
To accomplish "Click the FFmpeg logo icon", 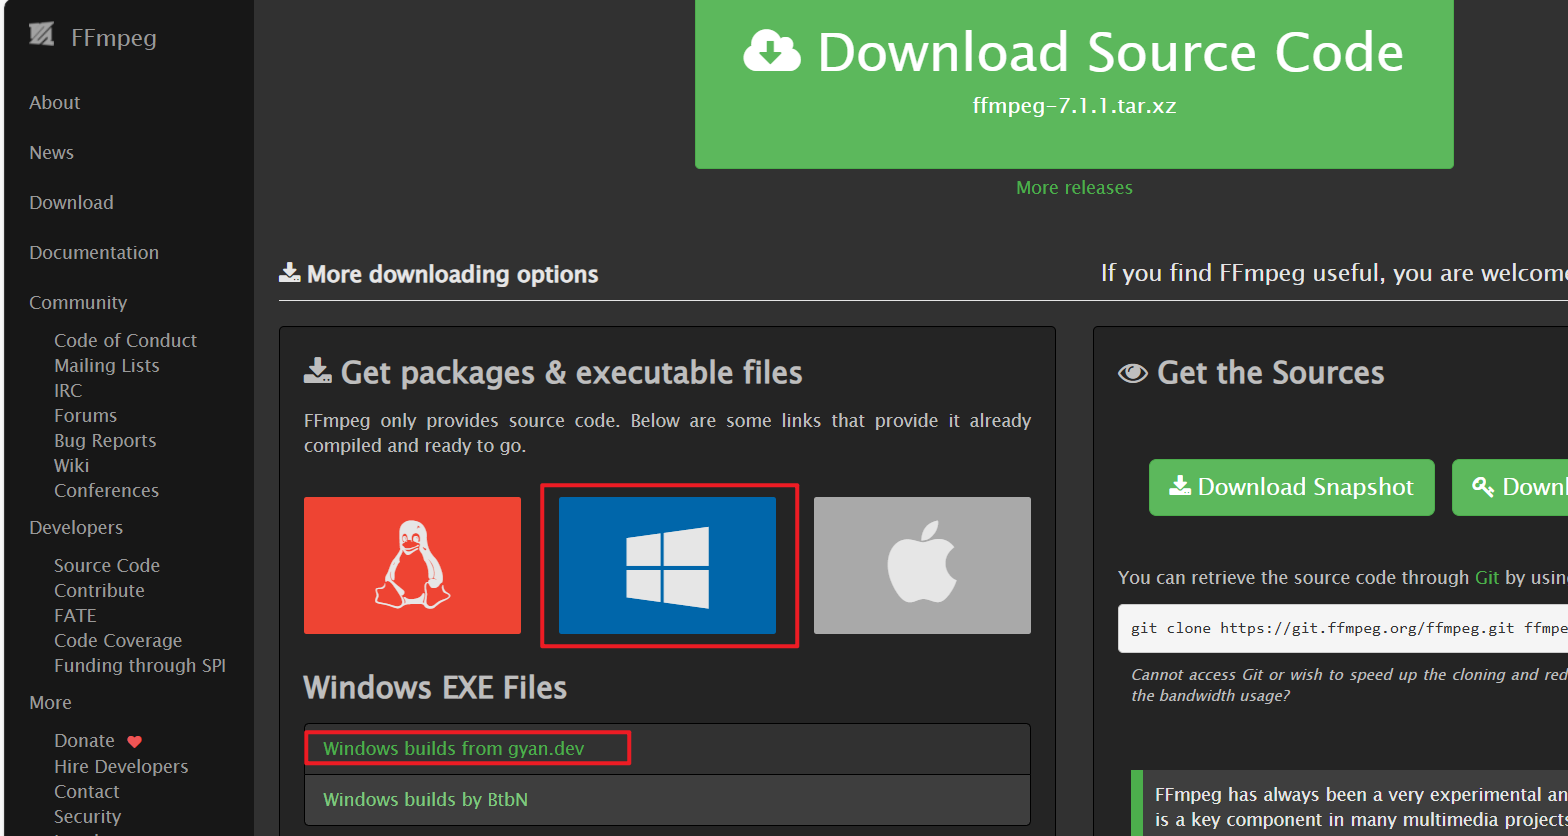I will pyautogui.click(x=41, y=35).
